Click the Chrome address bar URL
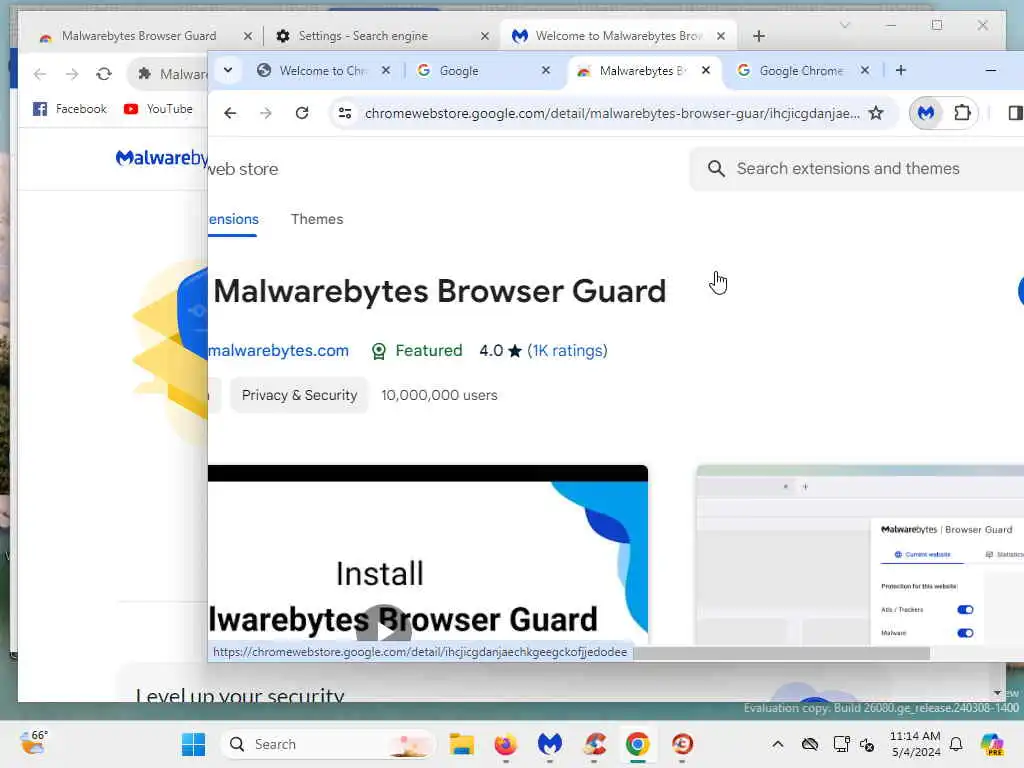Viewport: 1024px width, 768px height. [x=612, y=114]
